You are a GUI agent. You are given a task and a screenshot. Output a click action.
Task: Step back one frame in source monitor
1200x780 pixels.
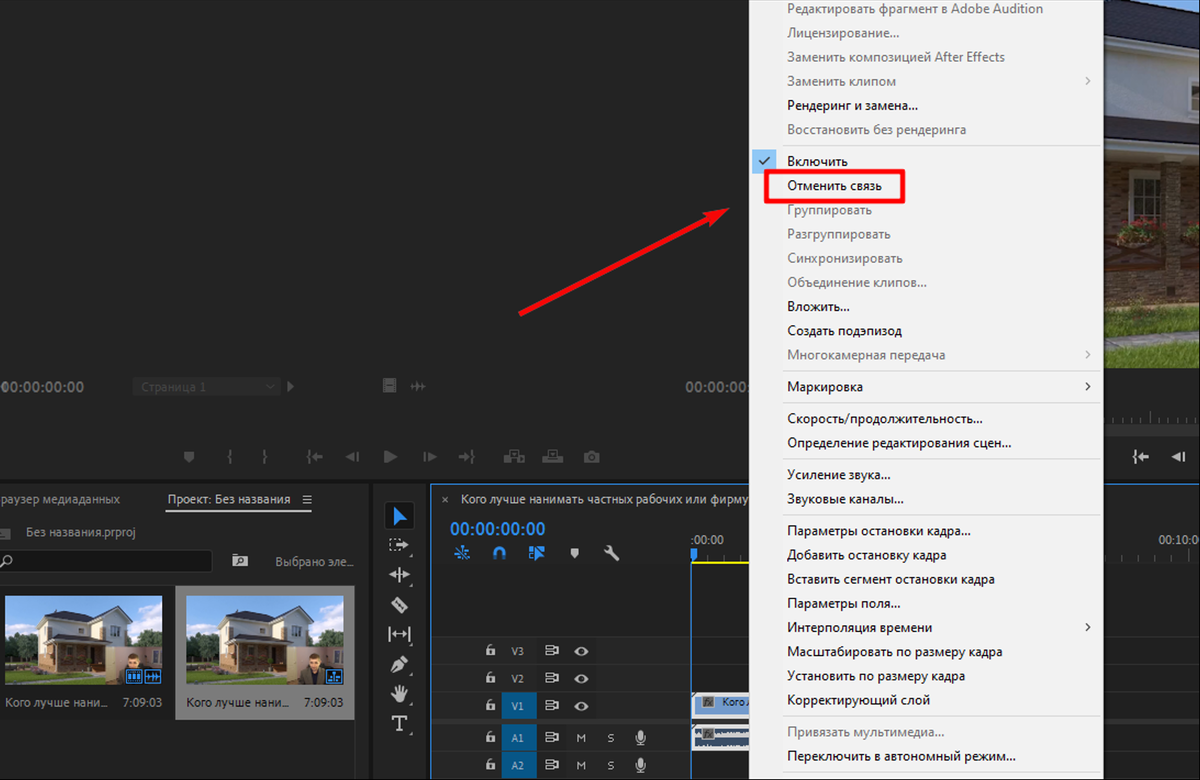(x=352, y=457)
